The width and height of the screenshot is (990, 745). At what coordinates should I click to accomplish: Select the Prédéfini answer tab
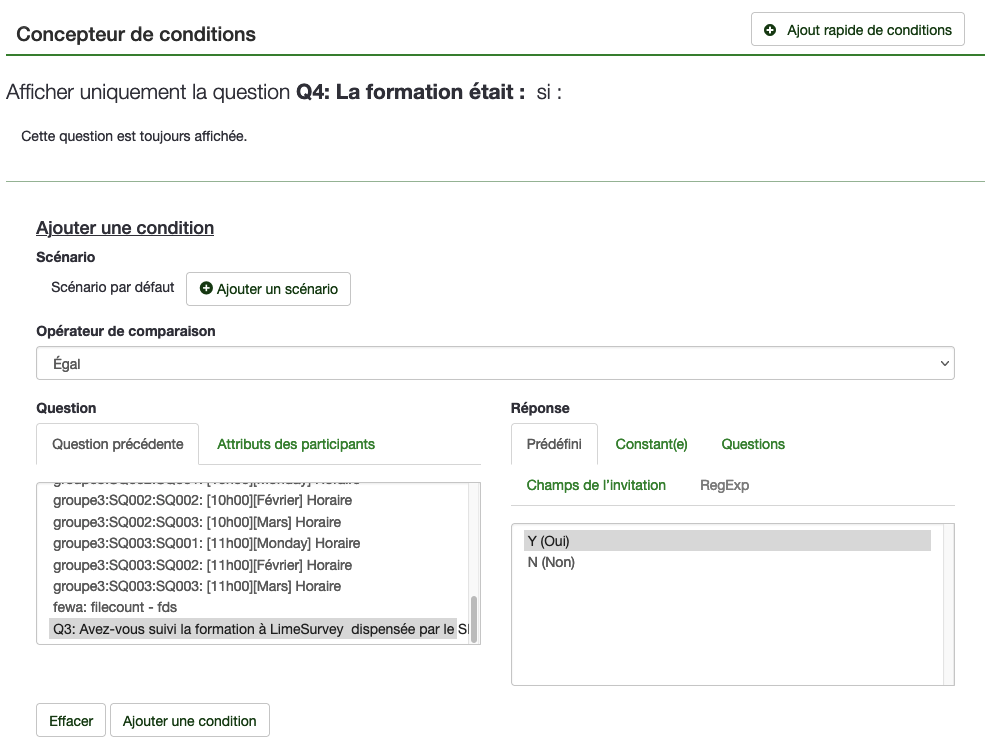[x=554, y=444]
